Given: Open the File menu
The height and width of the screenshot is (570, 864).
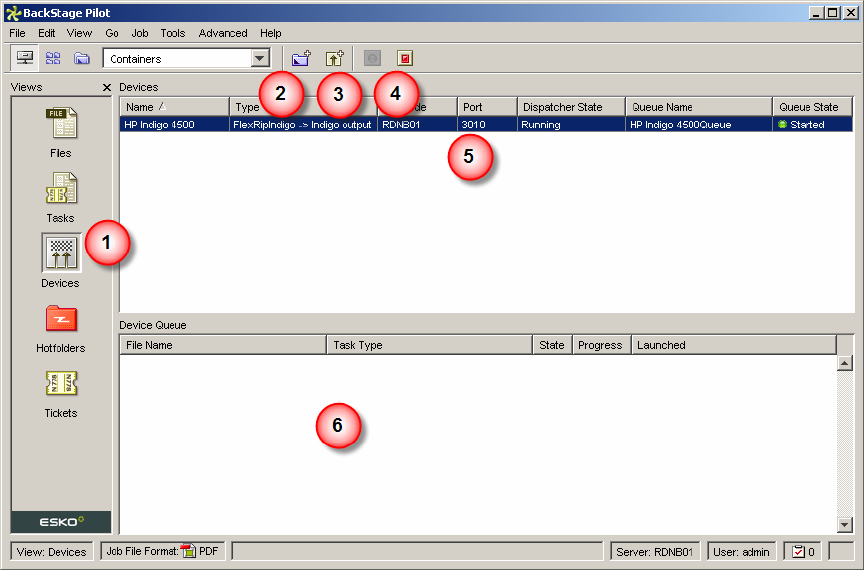Looking at the screenshot, I should 18,33.
